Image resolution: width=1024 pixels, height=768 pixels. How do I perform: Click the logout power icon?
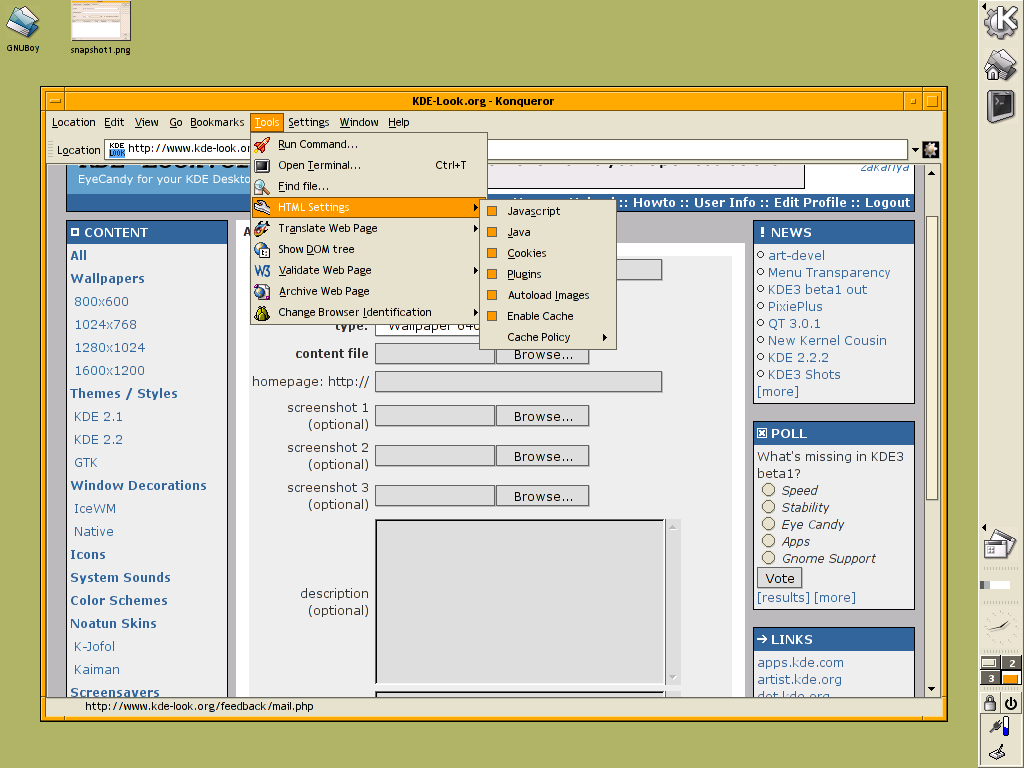click(x=1011, y=703)
